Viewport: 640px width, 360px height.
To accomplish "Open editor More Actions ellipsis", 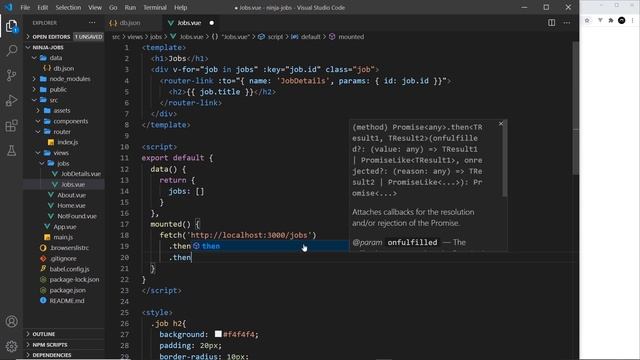I will click(567, 23).
